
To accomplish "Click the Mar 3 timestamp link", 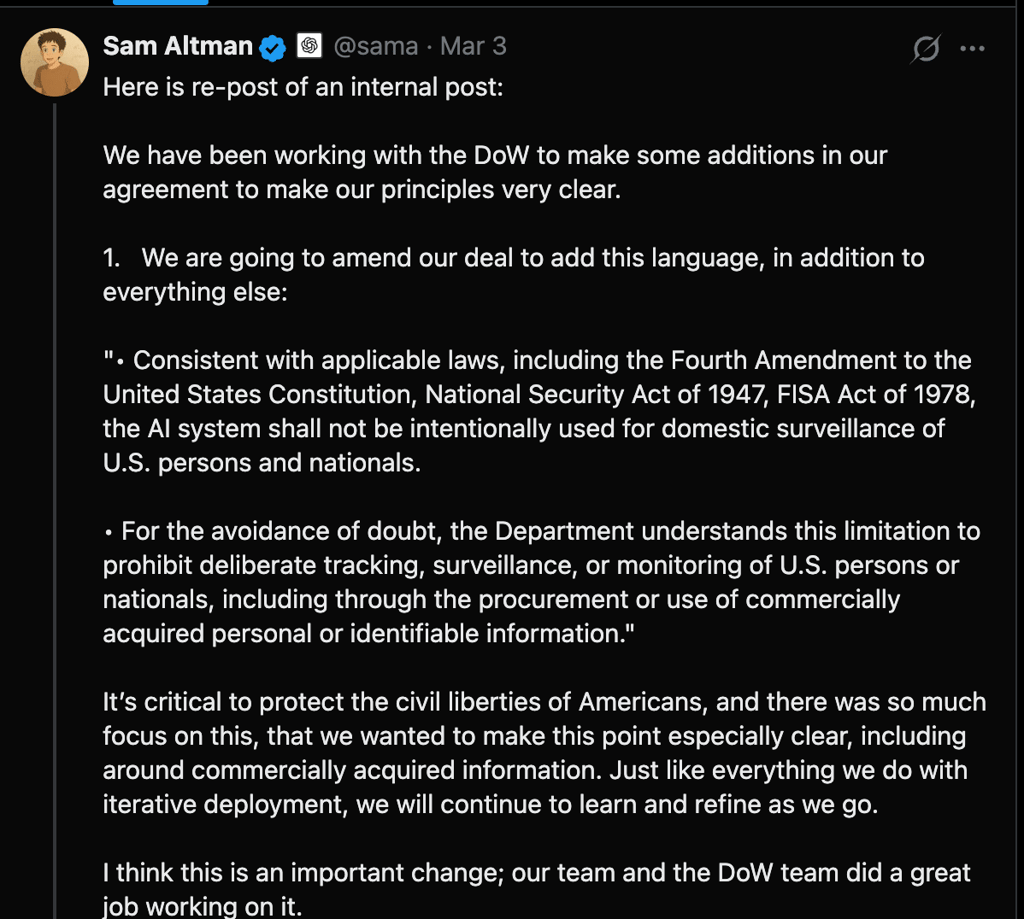I will [472, 46].
